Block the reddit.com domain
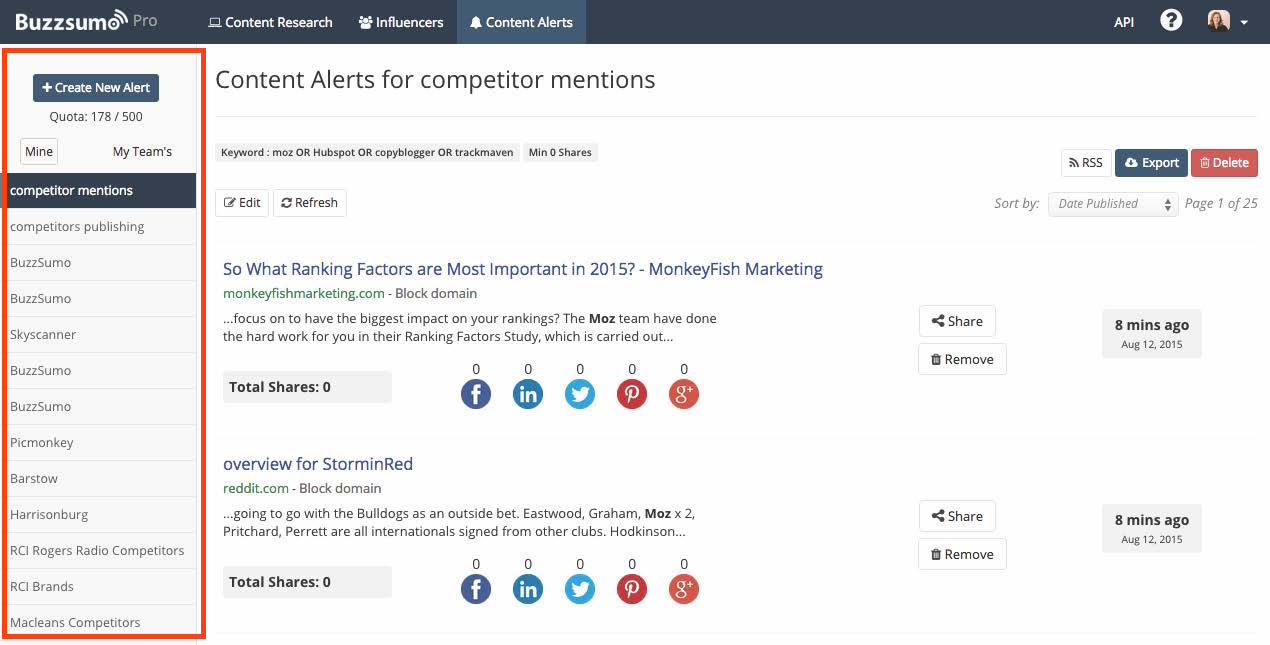 340,488
